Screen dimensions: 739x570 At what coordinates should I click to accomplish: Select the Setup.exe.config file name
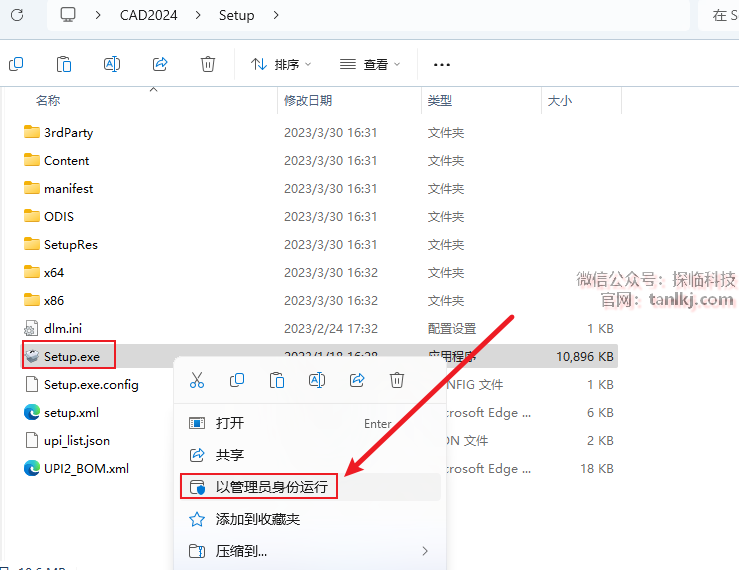[x=91, y=385]
